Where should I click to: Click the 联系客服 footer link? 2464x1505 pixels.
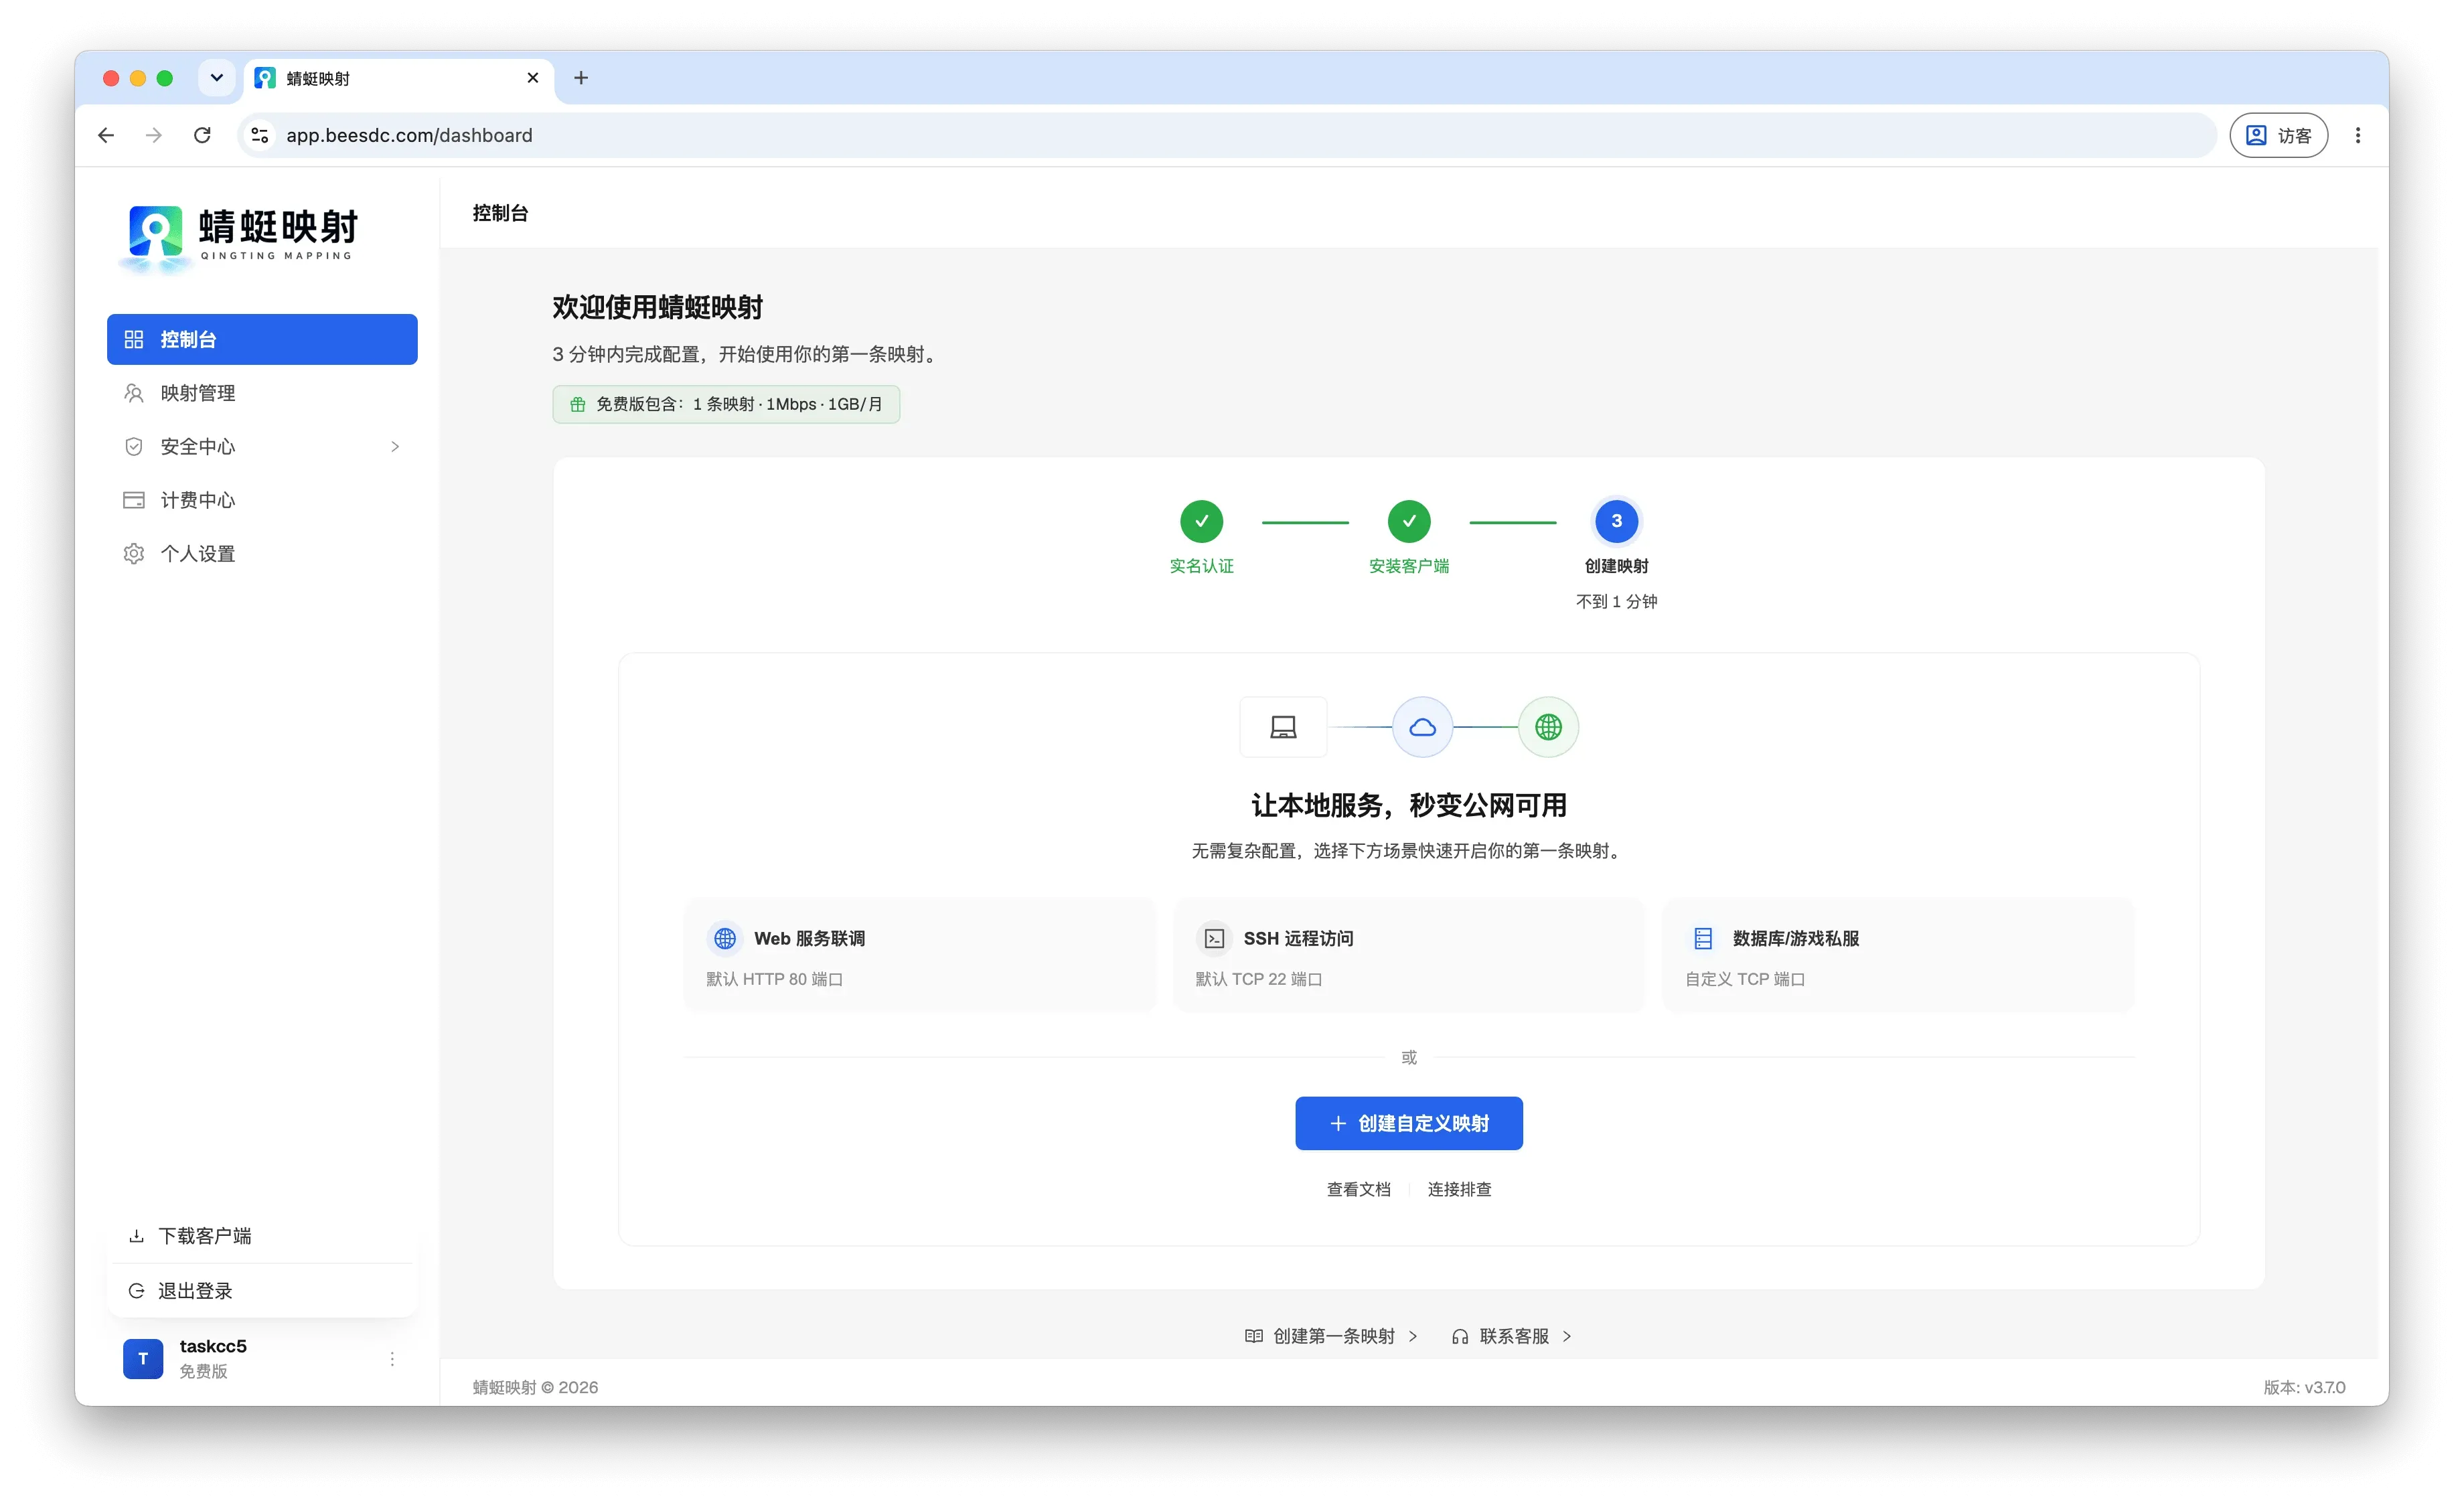click(1511, 1336)
